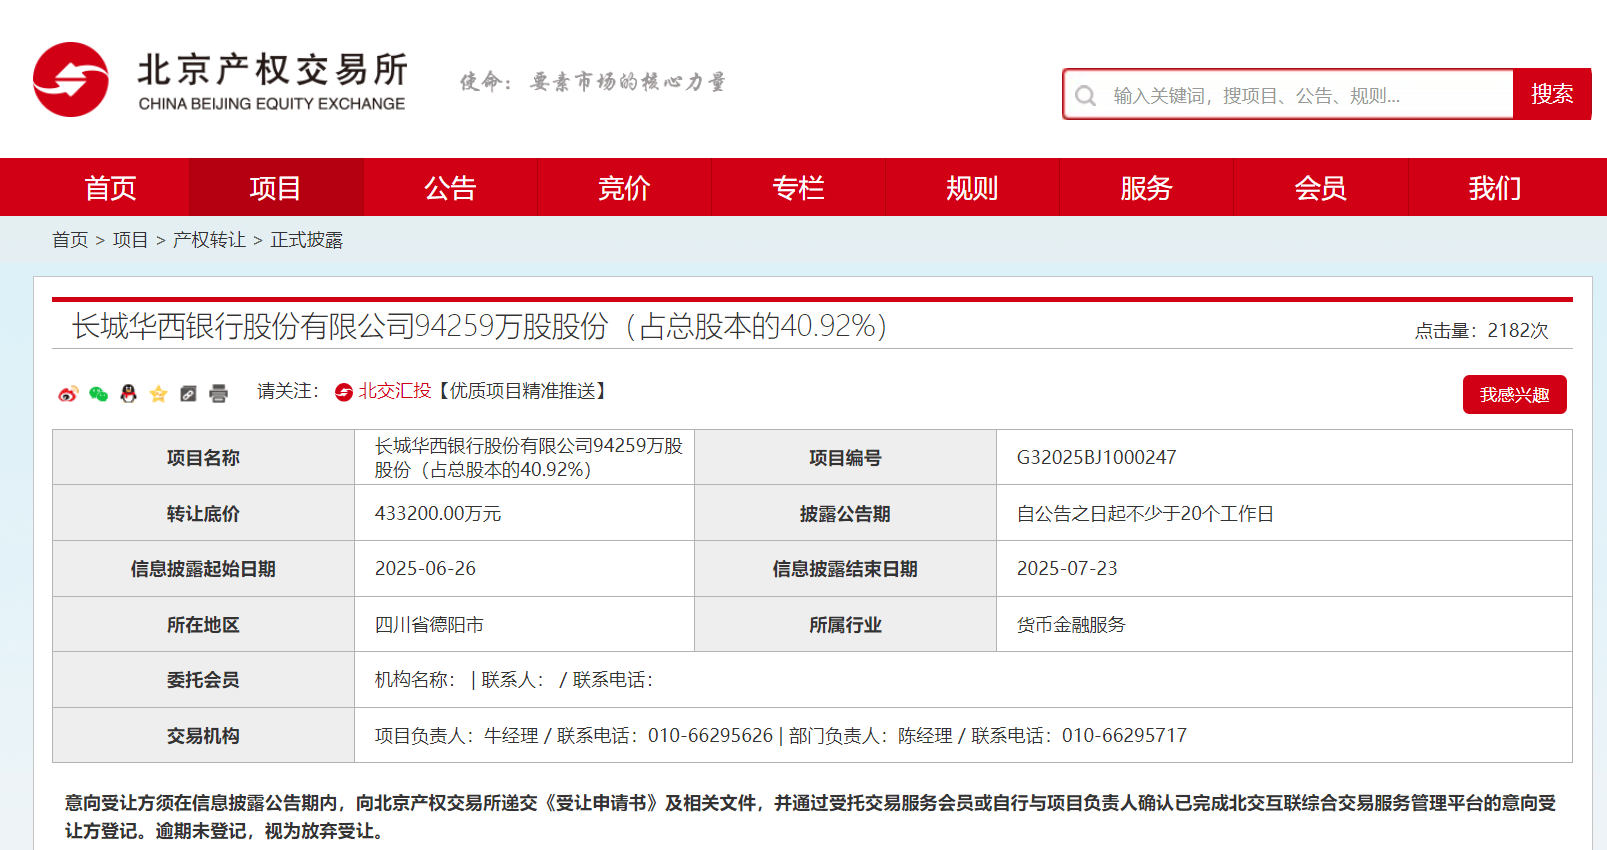Open the 竞价 nav menu
This screenshot has width=1607, height=850.
pyautogui.click(x=624, y=187)
